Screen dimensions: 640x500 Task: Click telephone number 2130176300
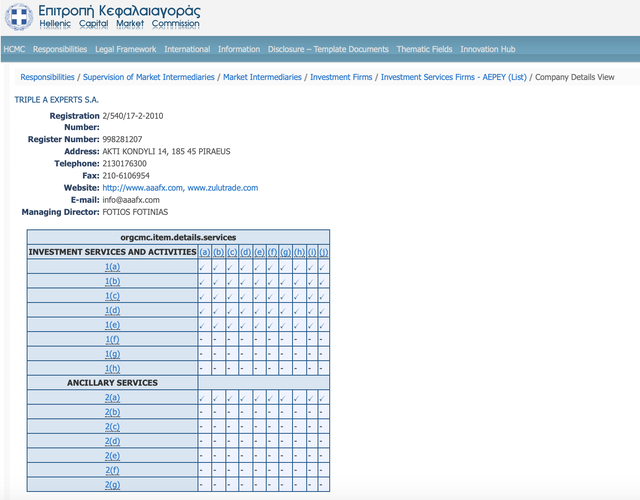[x=124, y=164]
